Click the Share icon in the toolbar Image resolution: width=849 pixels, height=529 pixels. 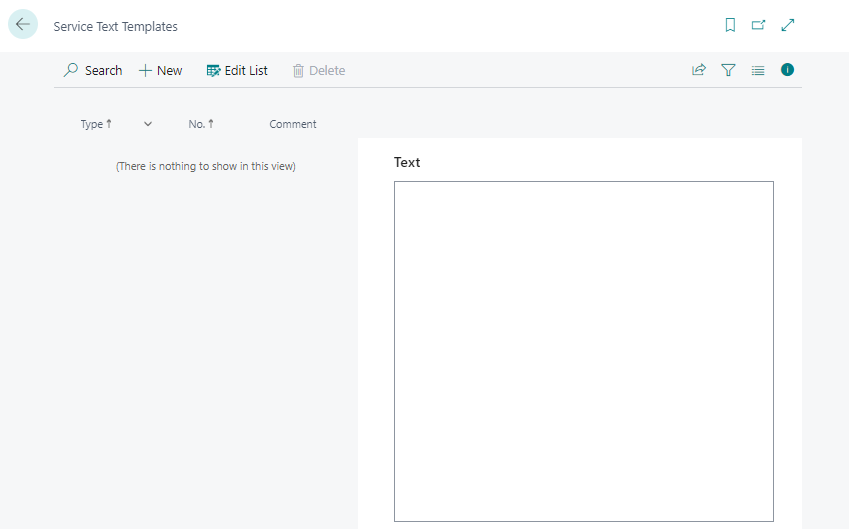pyautogui.click(x=699, y=70)
